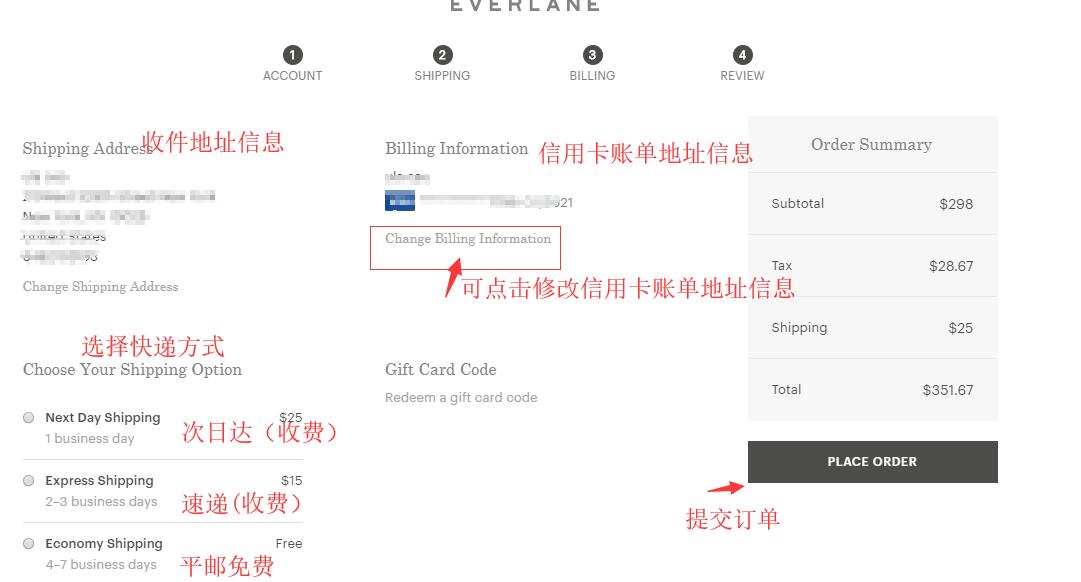Image resolution: width=1081 pixels, height=582 pixels.
Task: Select Express Shipping radio button
Action: pyautogui.click(x=28, y=481)
